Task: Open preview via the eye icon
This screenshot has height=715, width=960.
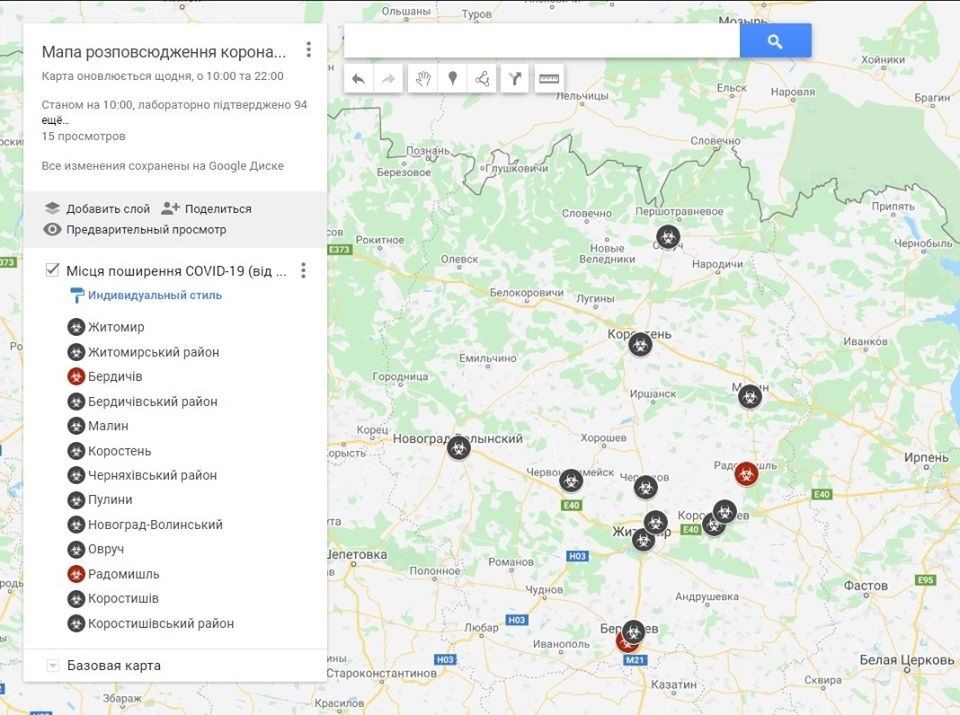Action: 53,230
